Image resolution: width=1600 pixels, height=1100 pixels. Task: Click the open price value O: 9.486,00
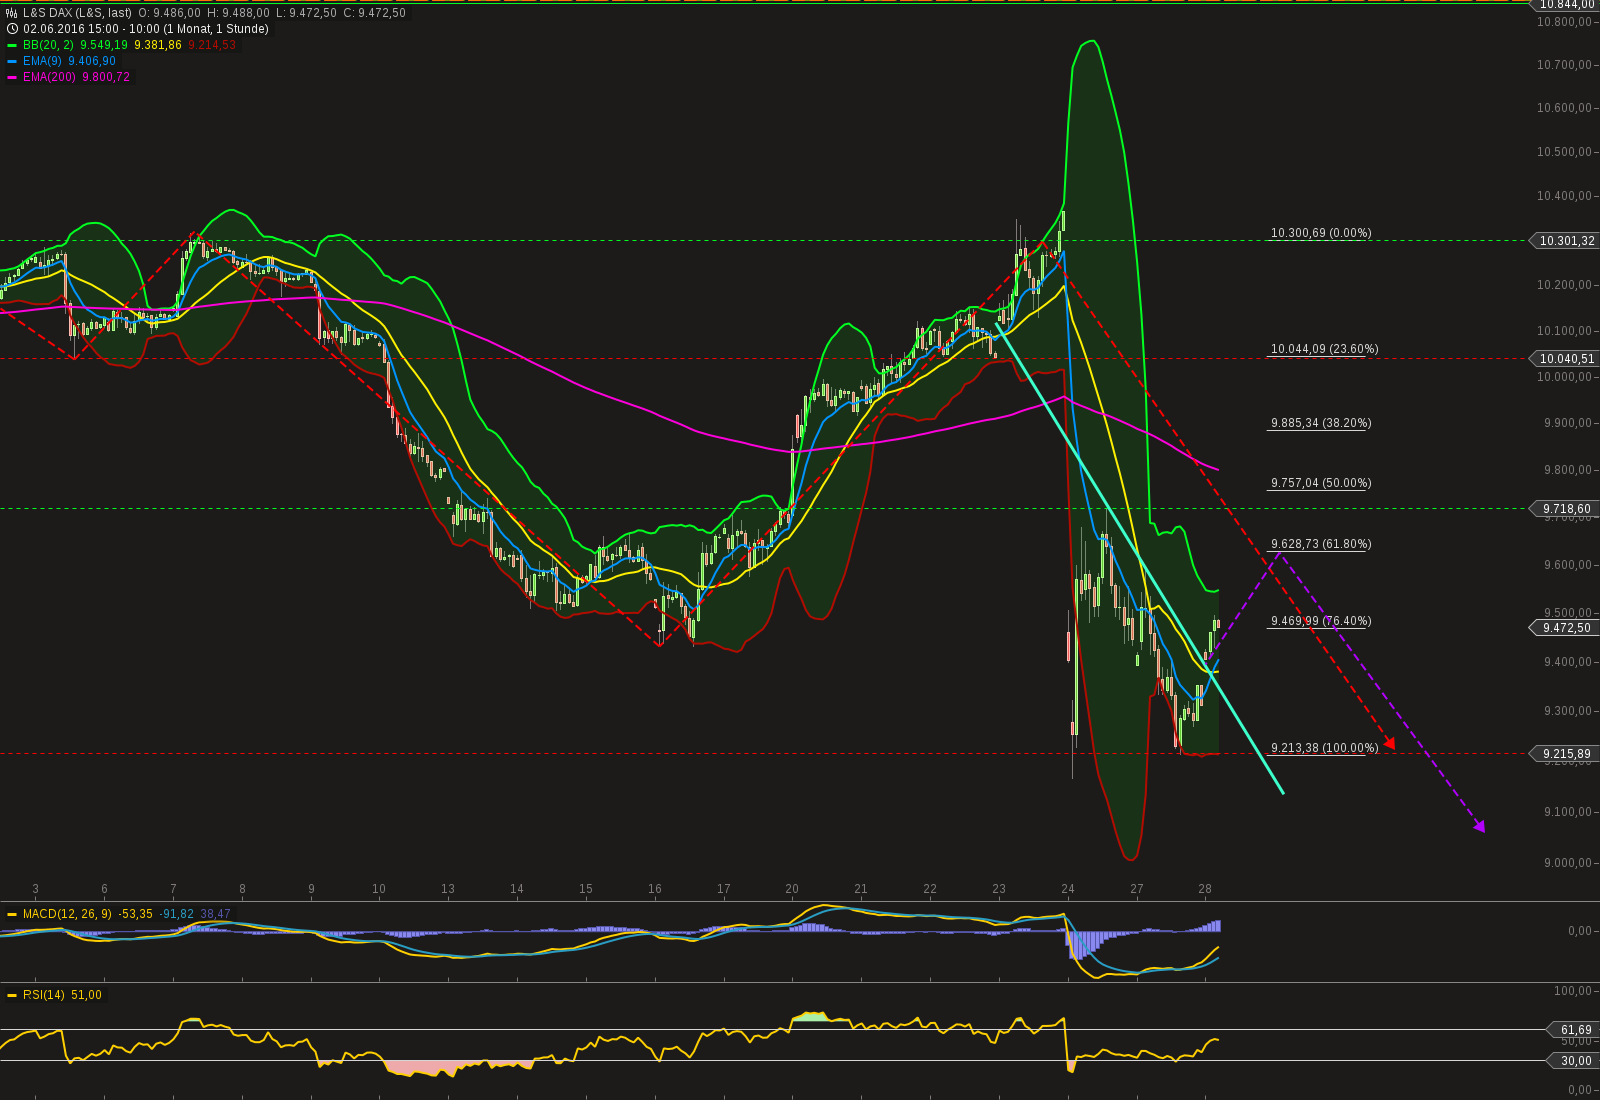click(x=170, y=13)
